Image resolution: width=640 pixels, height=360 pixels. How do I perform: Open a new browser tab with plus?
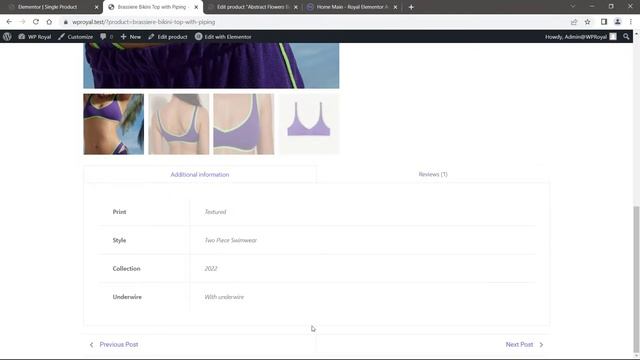(411, 7)
